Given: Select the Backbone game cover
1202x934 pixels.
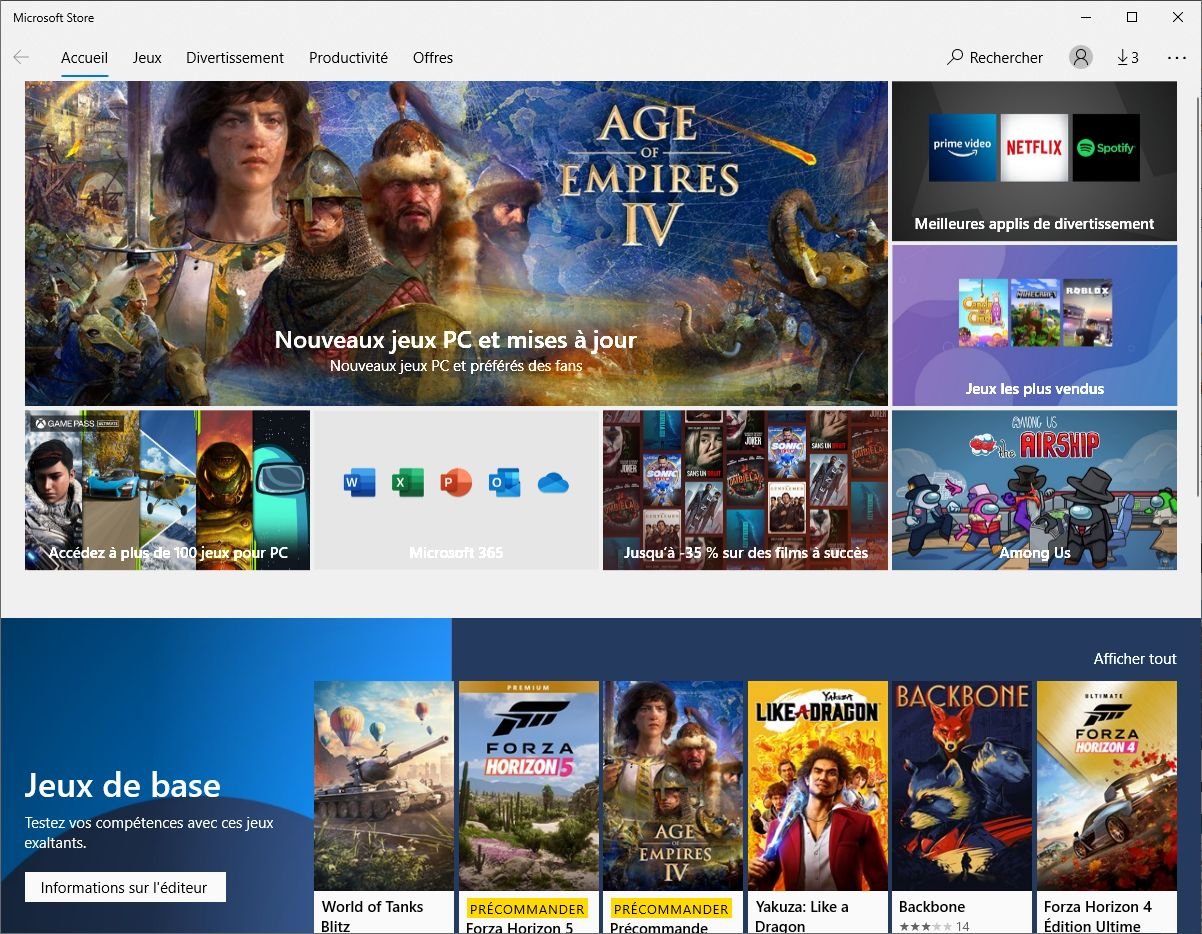Looking at the screenshot, I should [x=961, y=785].
